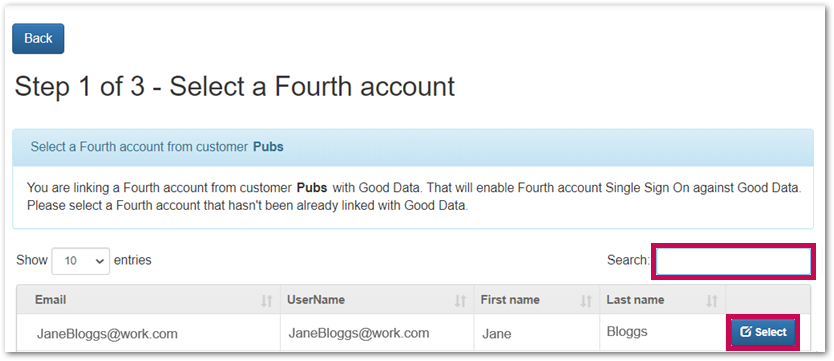Screen dimensions: 834x361
Task: Click the JaneBloggs@work.com cell in UserName column
Action: pos(358,333)
